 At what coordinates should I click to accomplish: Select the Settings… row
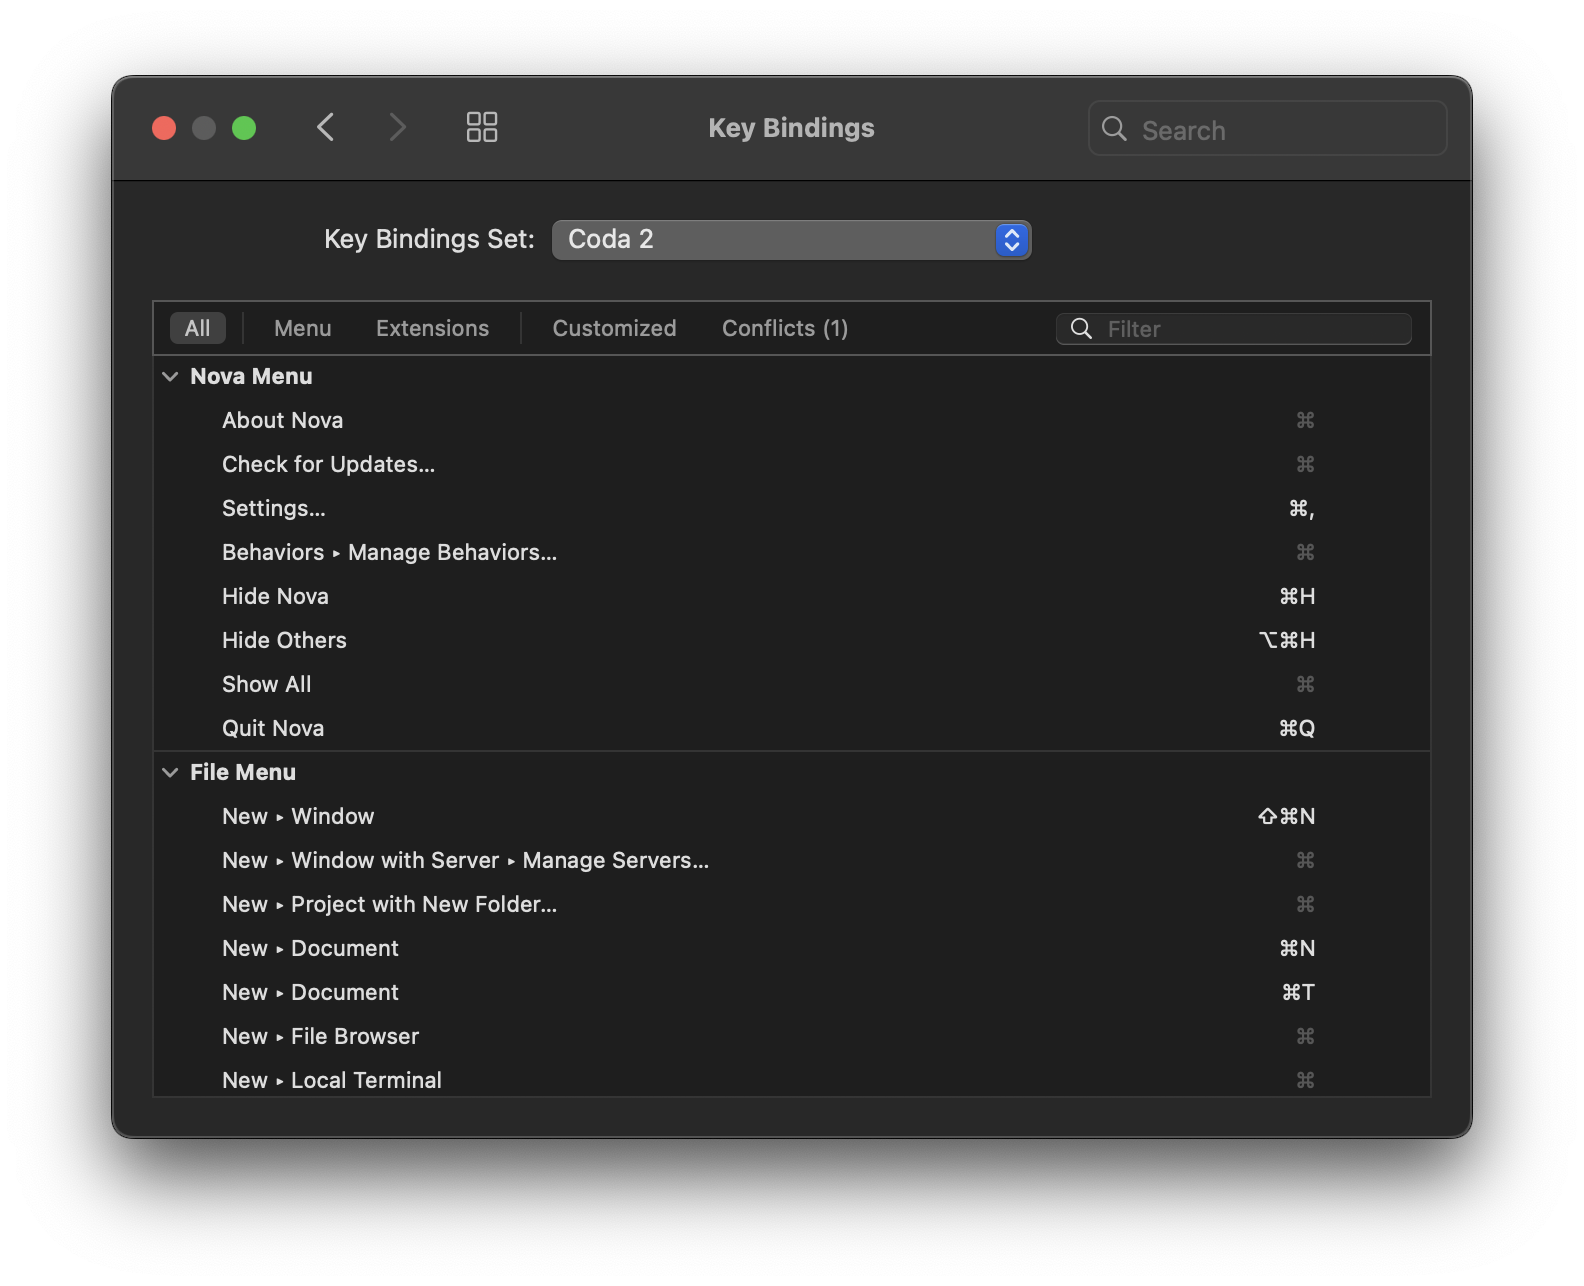791,508
